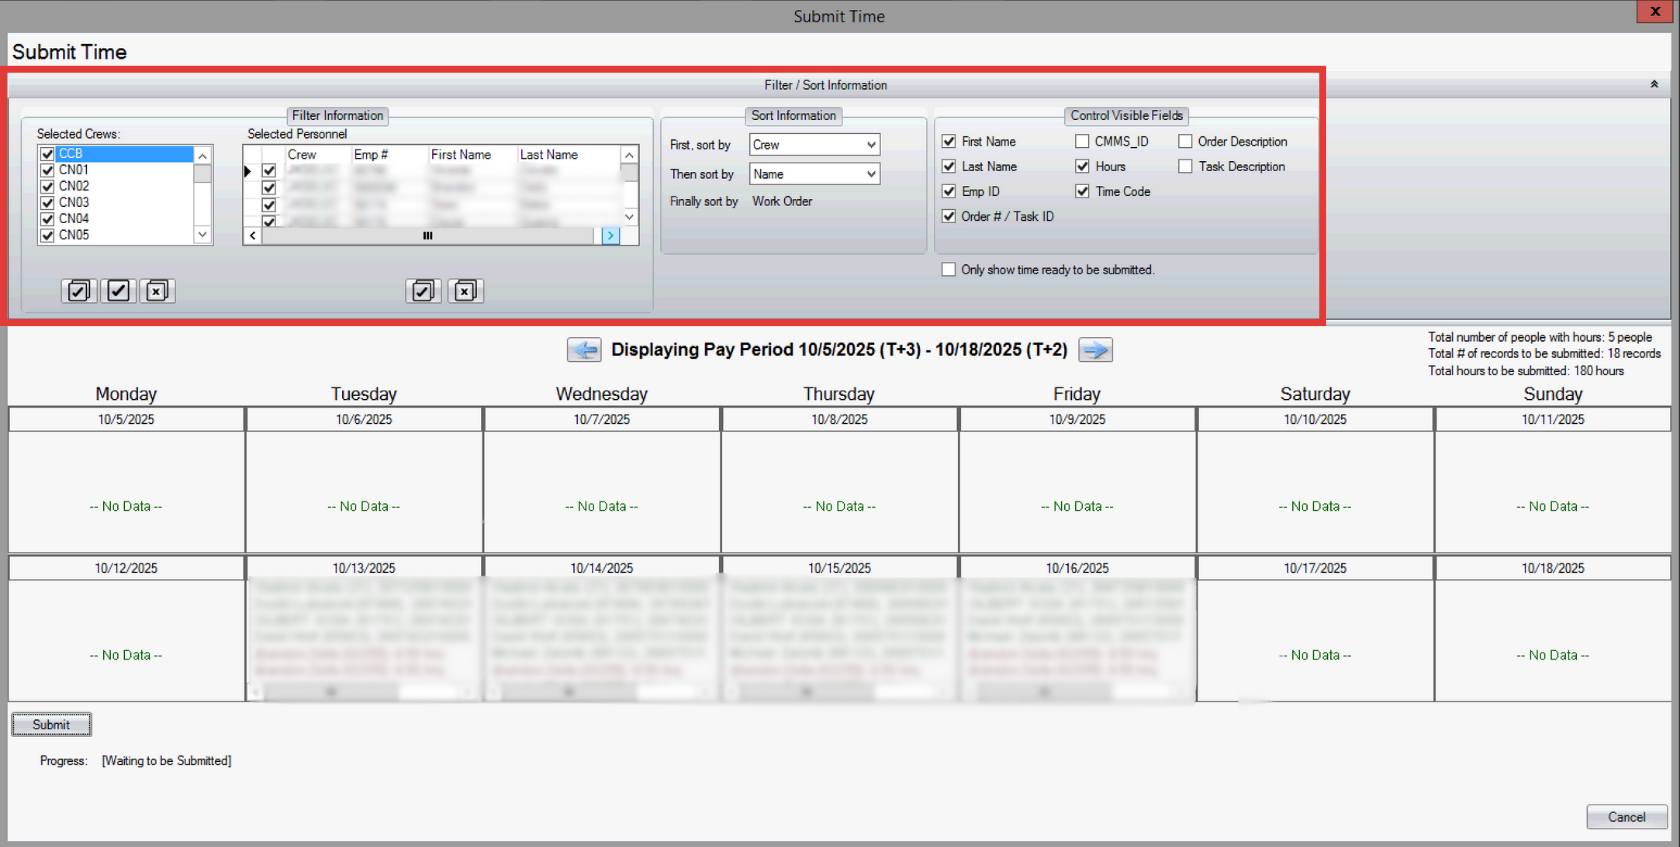Toggle the Order Description checkbox
Screen dimensions: 1680x847
pyautogui.click(x=1185, y=142)
